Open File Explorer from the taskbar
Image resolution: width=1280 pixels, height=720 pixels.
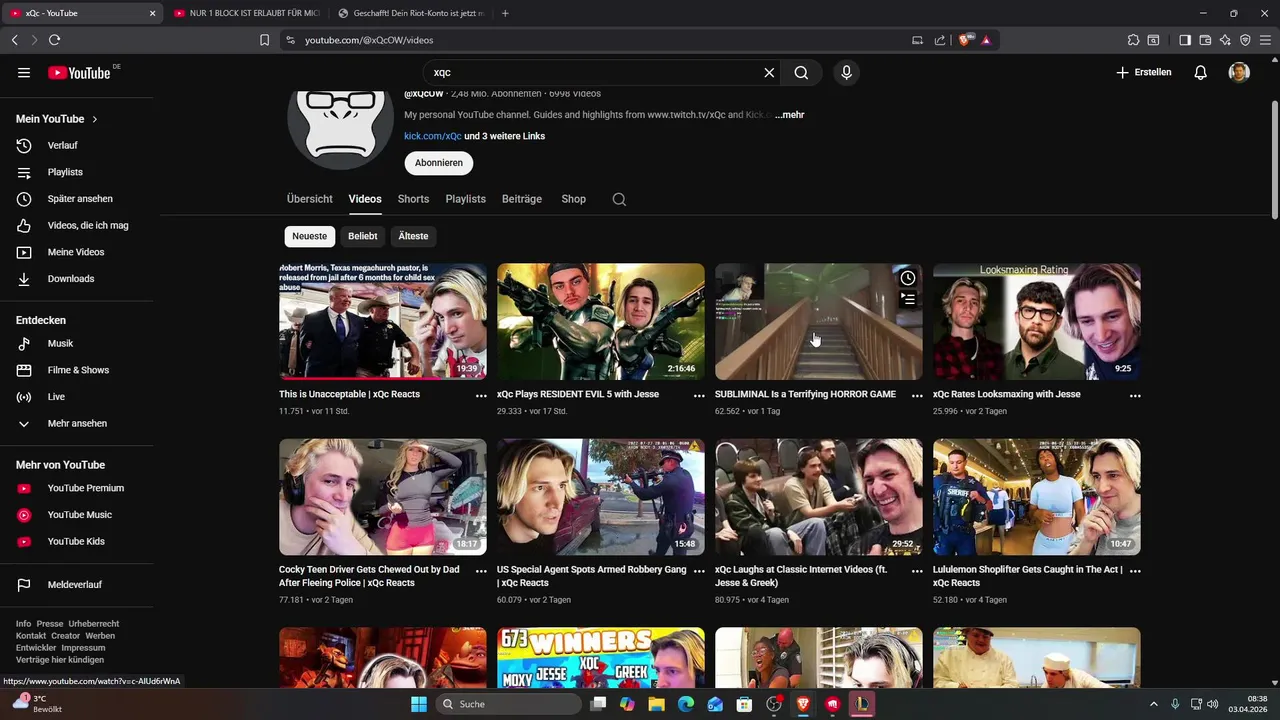point(656,704)
